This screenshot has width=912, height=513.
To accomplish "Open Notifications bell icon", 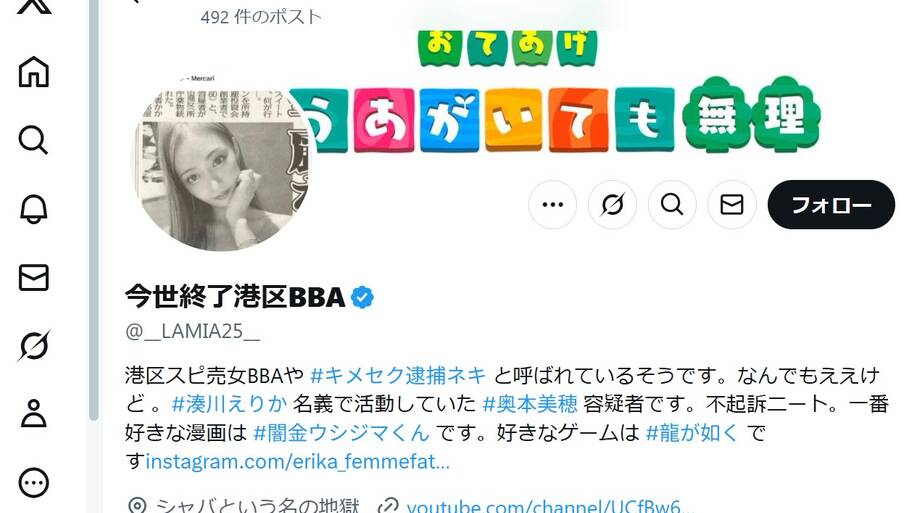I will [34, 209].
